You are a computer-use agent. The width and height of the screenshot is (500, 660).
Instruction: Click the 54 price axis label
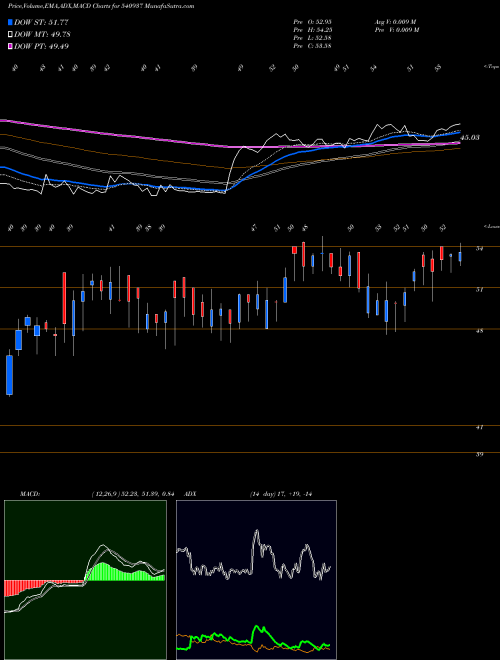pyautogui.click(x=479, y=249)
